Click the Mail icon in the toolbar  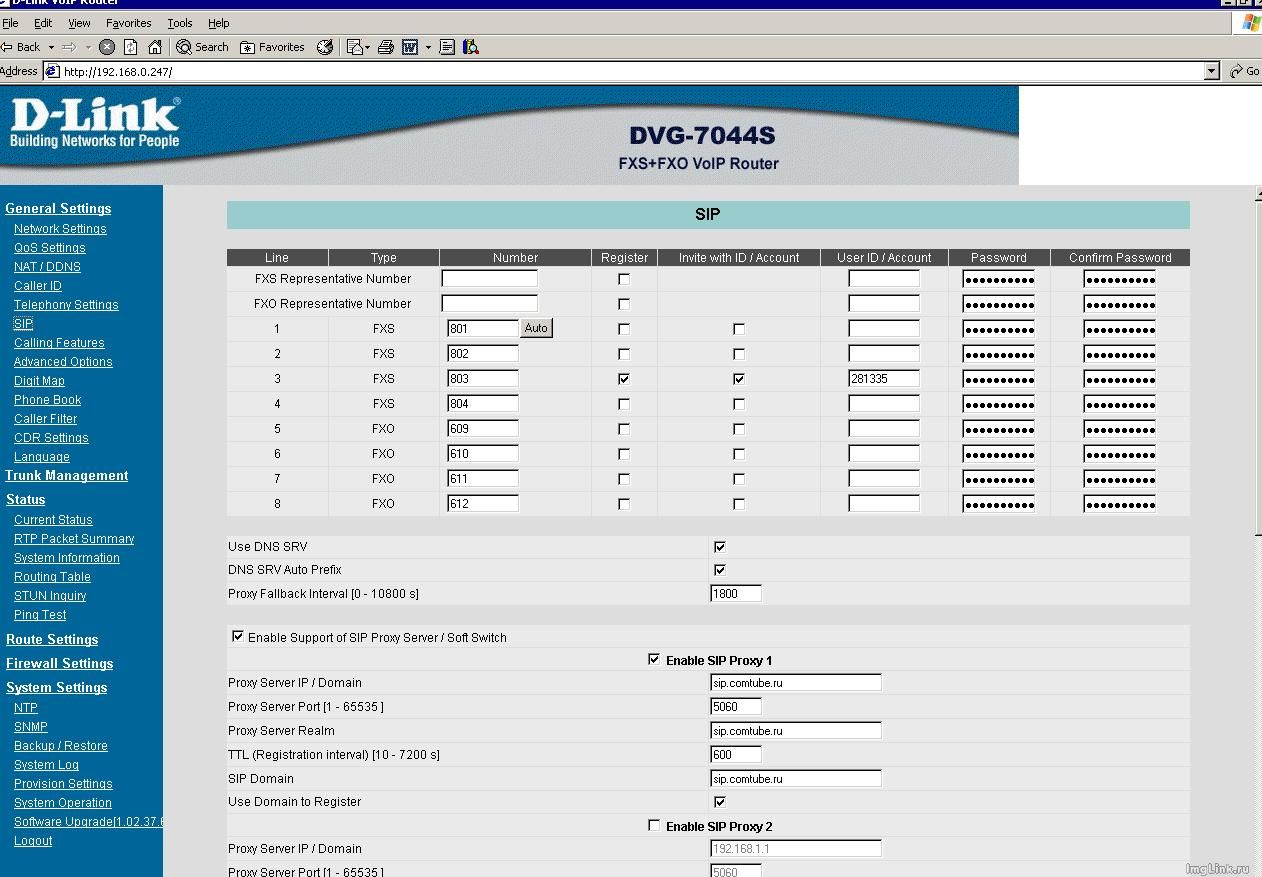coord(354,47)
